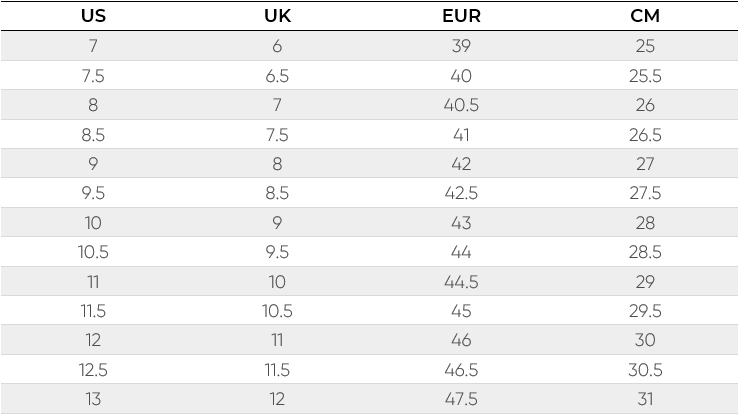Click the 27 CM cell

(645, 164)
